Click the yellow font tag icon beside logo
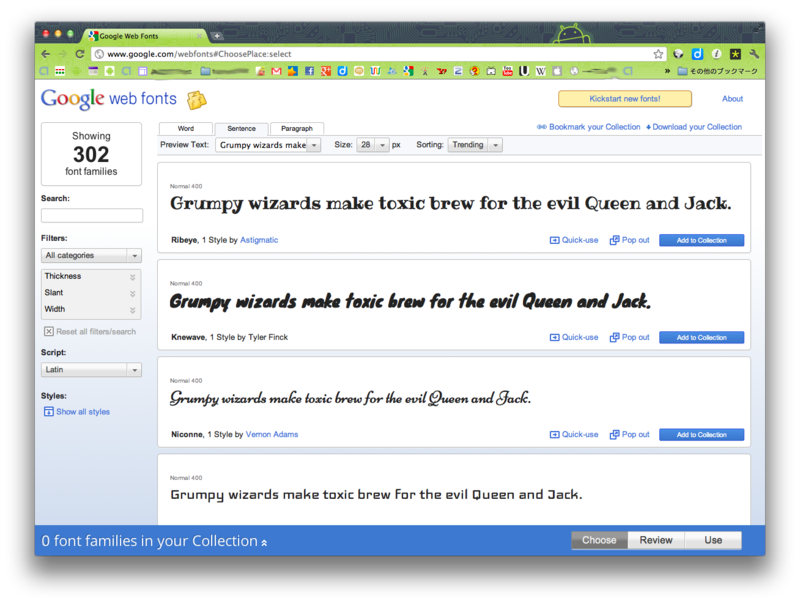800x604 pixels. 196,100
